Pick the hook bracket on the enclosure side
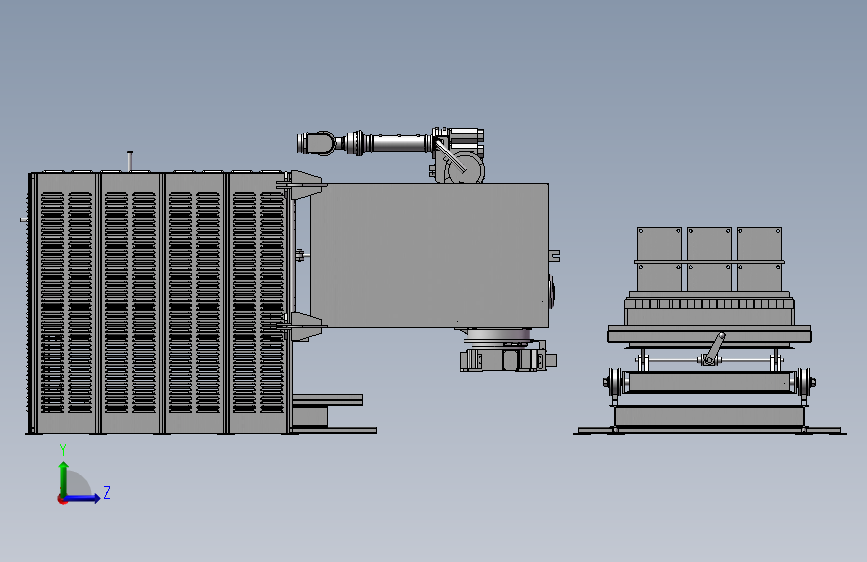The image size is (867, 562). point(555,256)
